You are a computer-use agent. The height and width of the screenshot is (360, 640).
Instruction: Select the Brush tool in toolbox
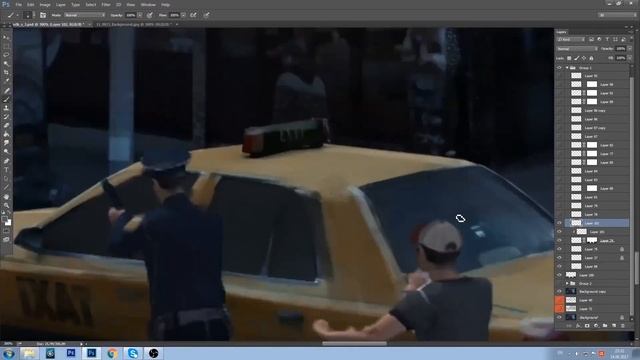click(x=6, y=99)
